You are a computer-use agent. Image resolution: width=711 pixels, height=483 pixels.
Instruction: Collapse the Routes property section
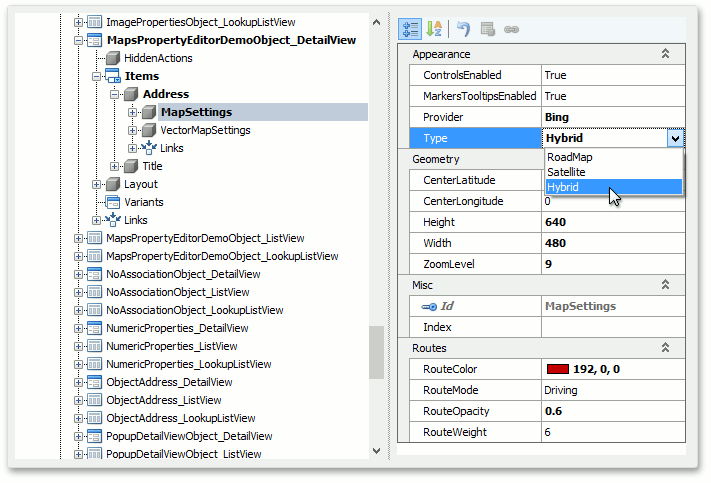pos(664,348)
